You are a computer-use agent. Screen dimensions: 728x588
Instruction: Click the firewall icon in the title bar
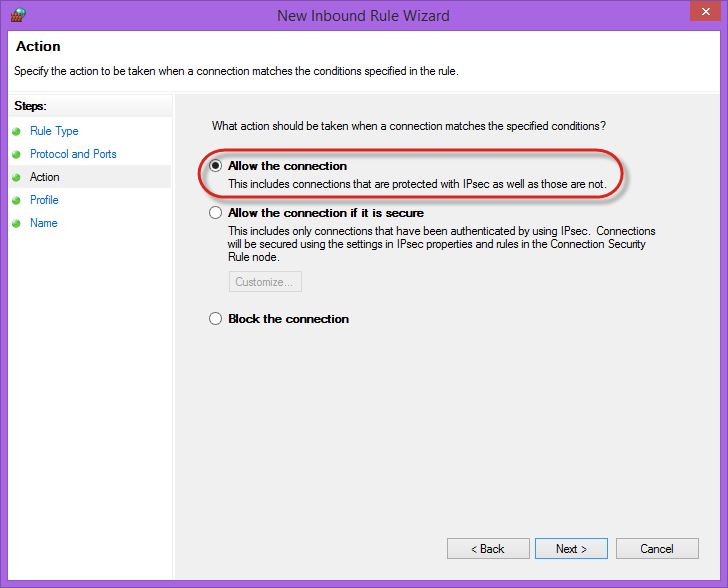(17, 14)
